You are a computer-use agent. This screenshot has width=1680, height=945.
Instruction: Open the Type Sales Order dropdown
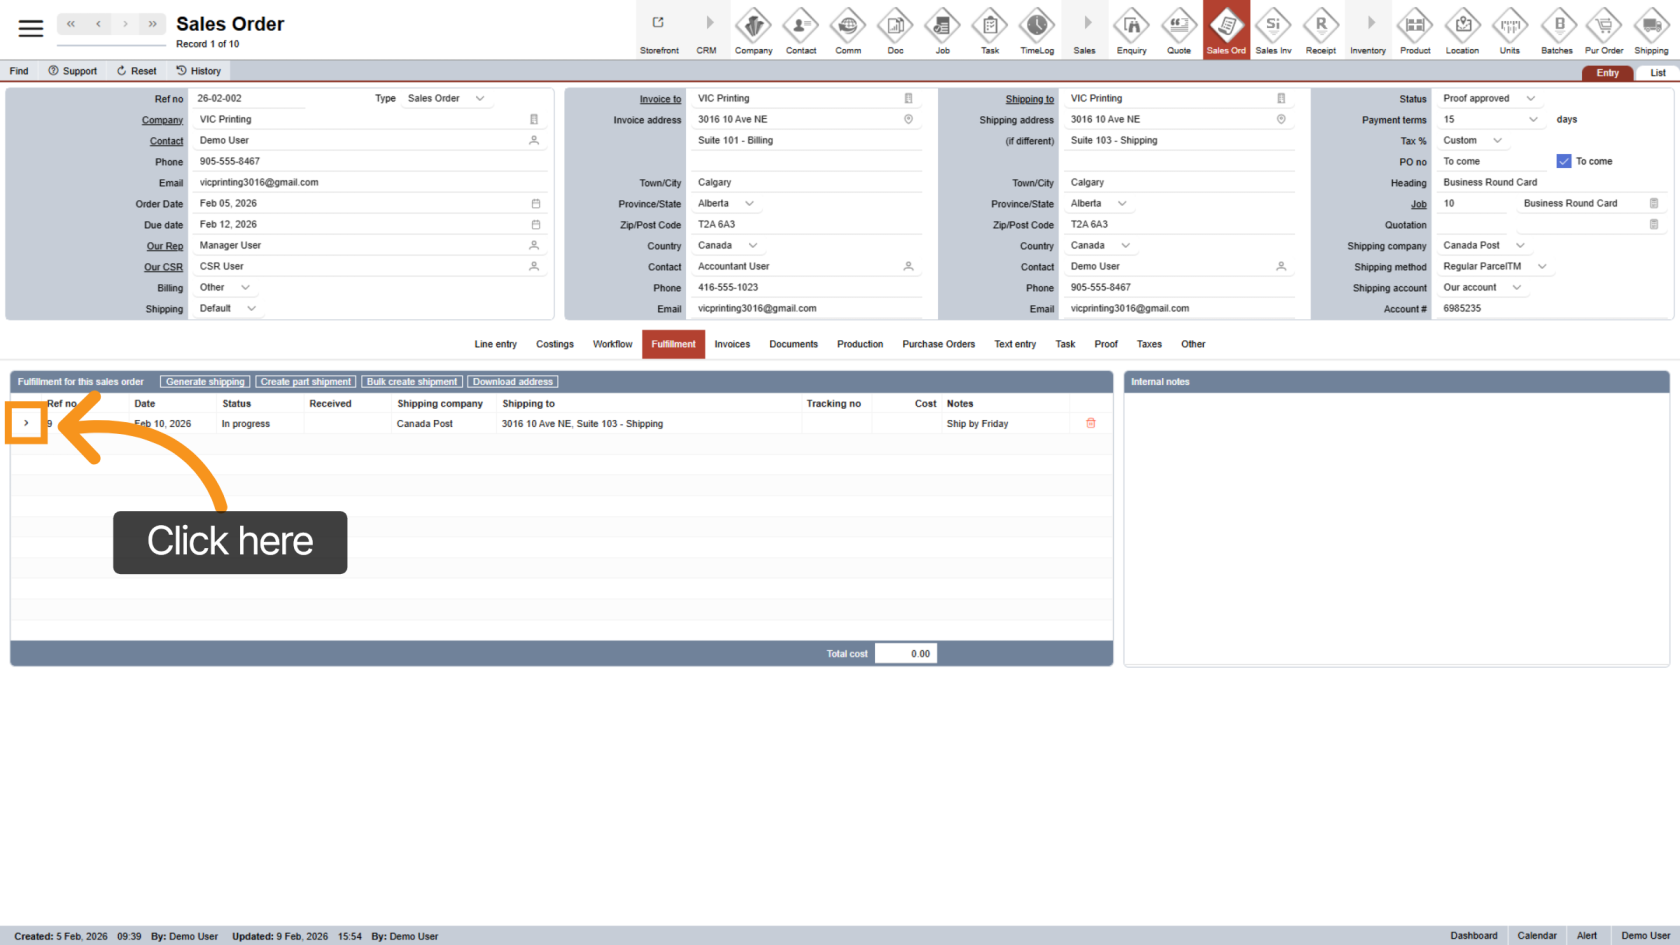480,99
